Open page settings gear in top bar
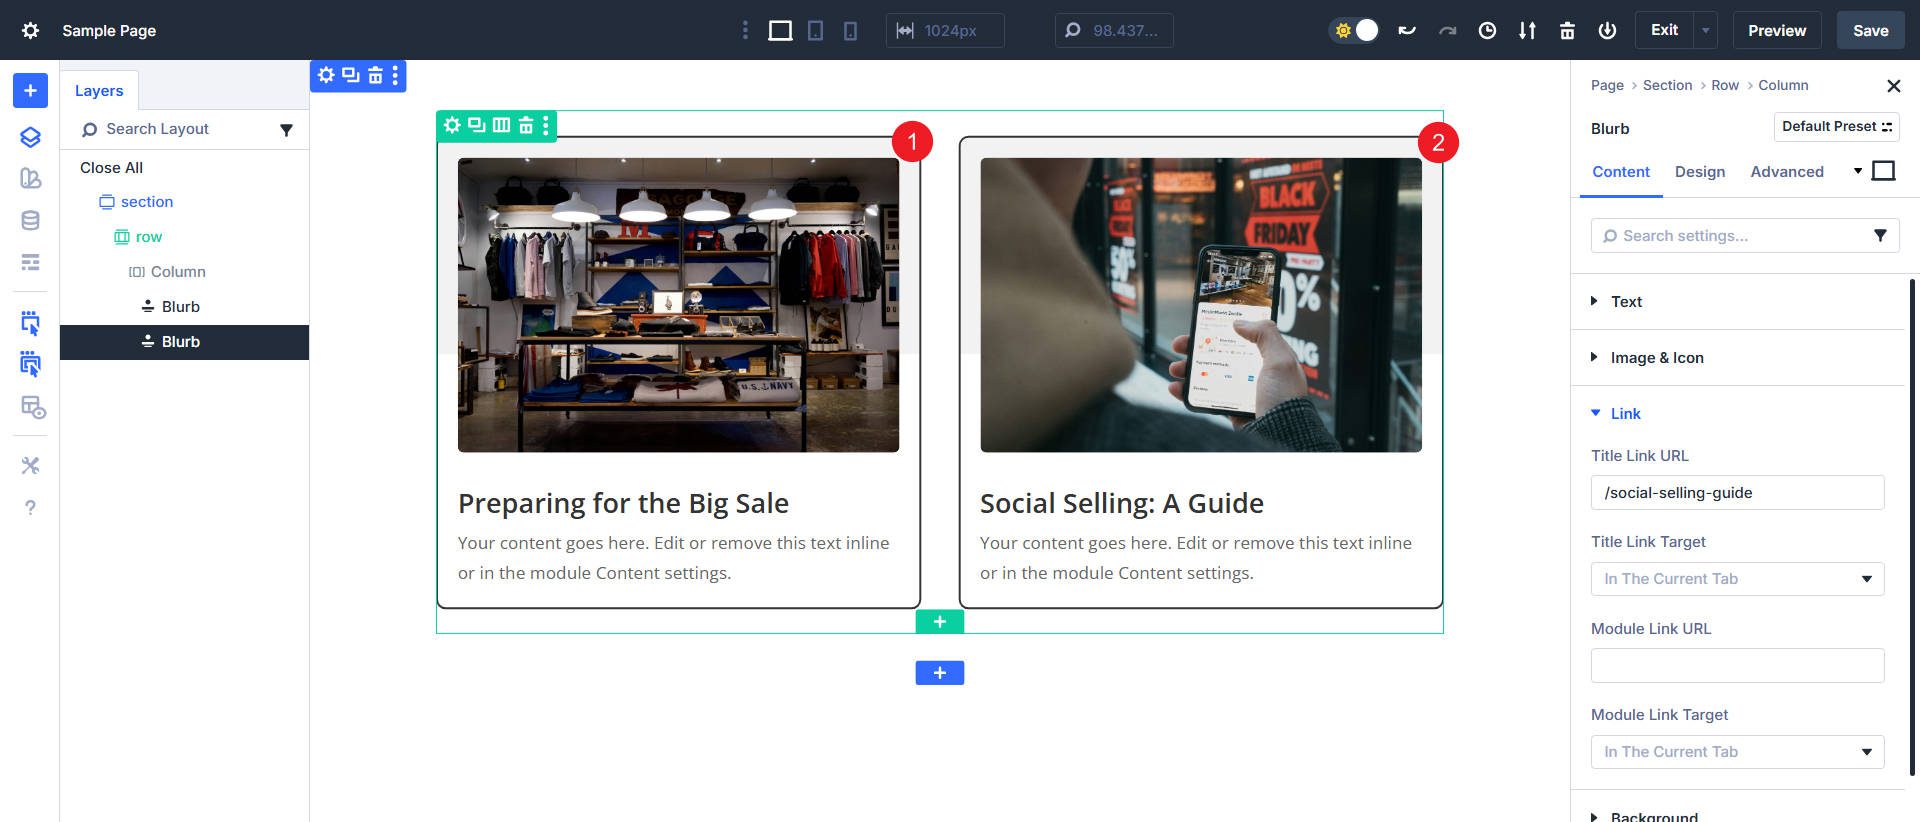 [x=30, y=31]
